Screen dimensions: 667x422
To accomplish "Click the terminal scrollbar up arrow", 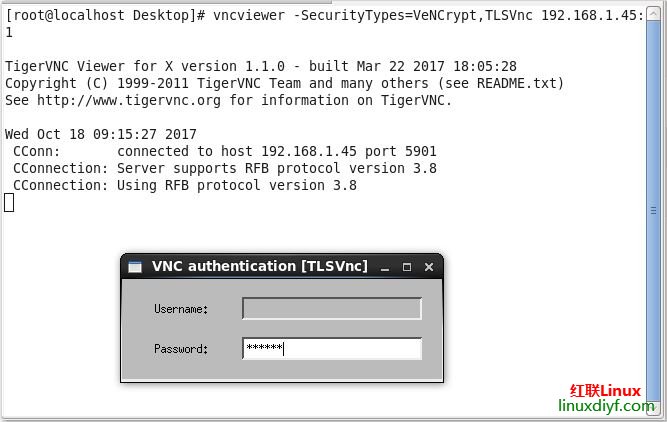I will [x=655, y=12].
